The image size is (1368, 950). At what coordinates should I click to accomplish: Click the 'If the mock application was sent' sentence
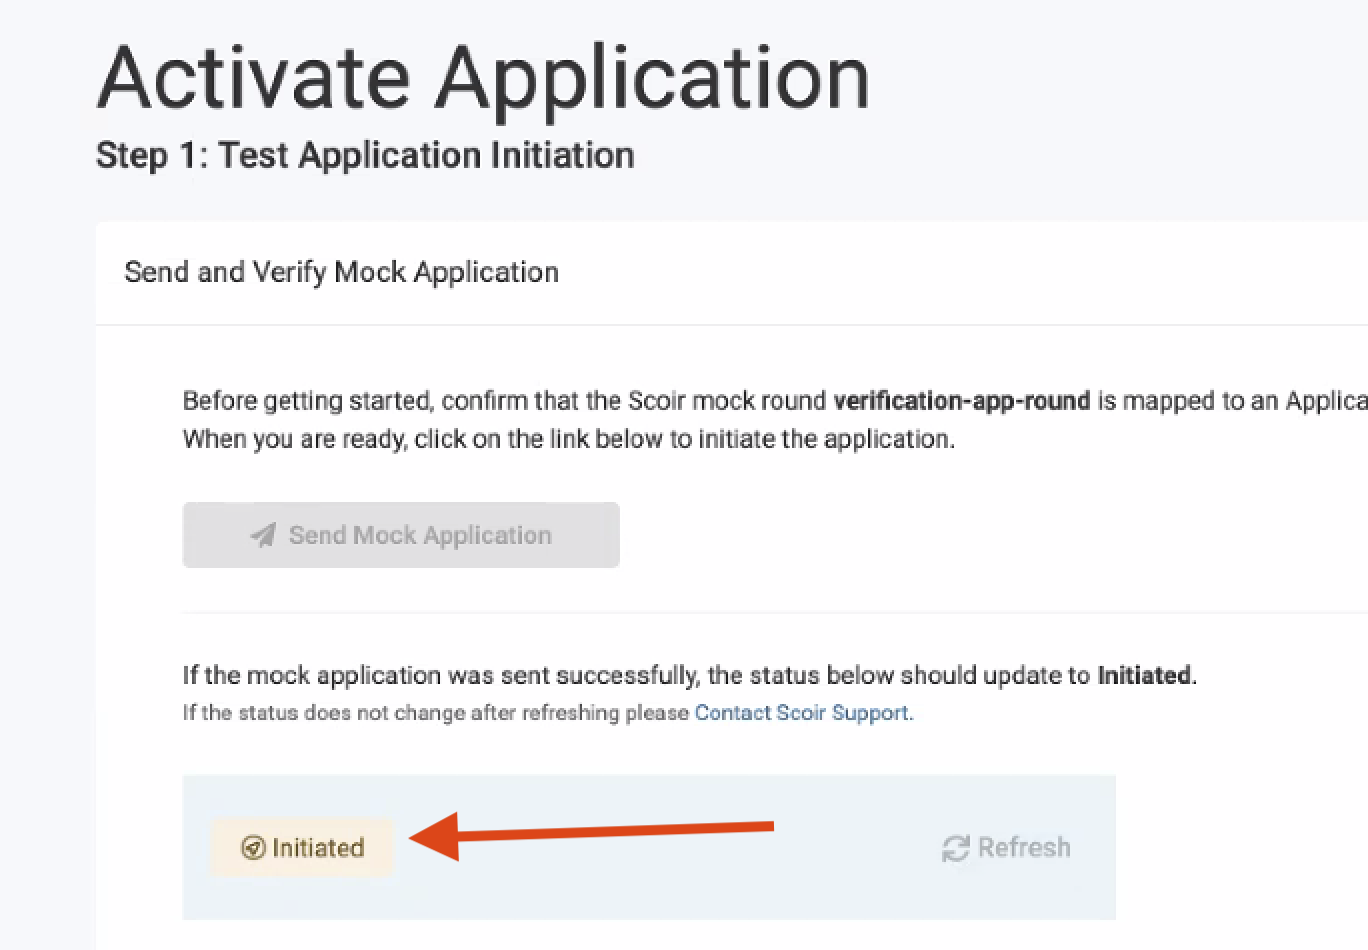point(690,675)
